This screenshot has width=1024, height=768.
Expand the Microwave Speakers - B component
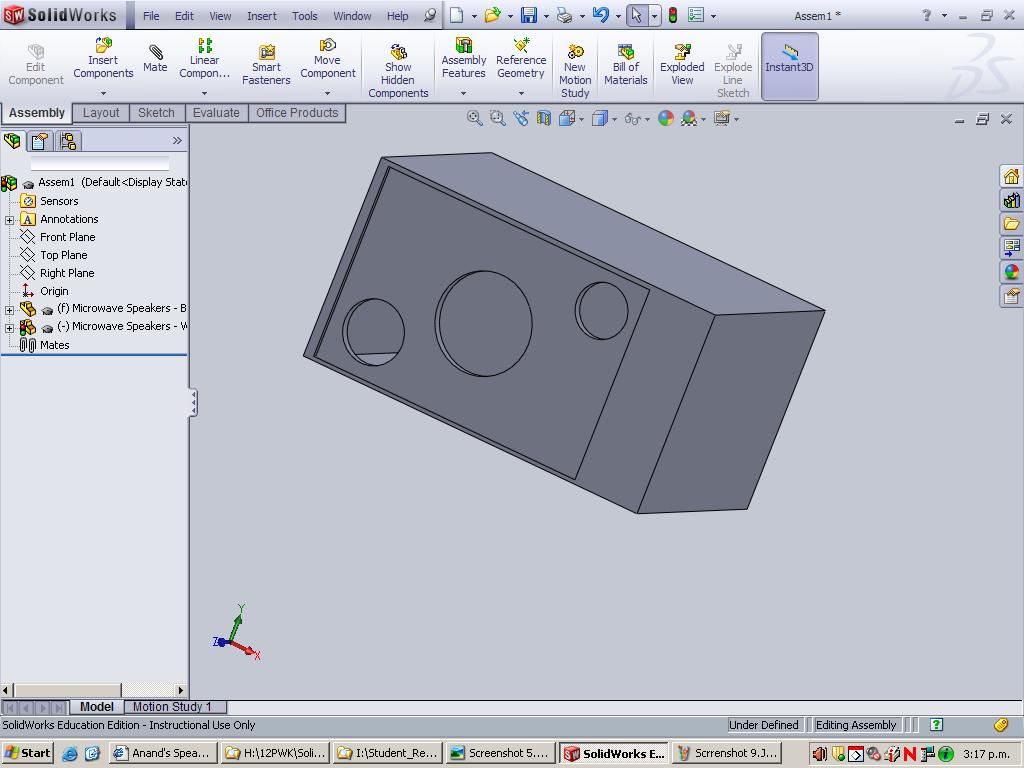pyautogui.click(x=8, y=308)
